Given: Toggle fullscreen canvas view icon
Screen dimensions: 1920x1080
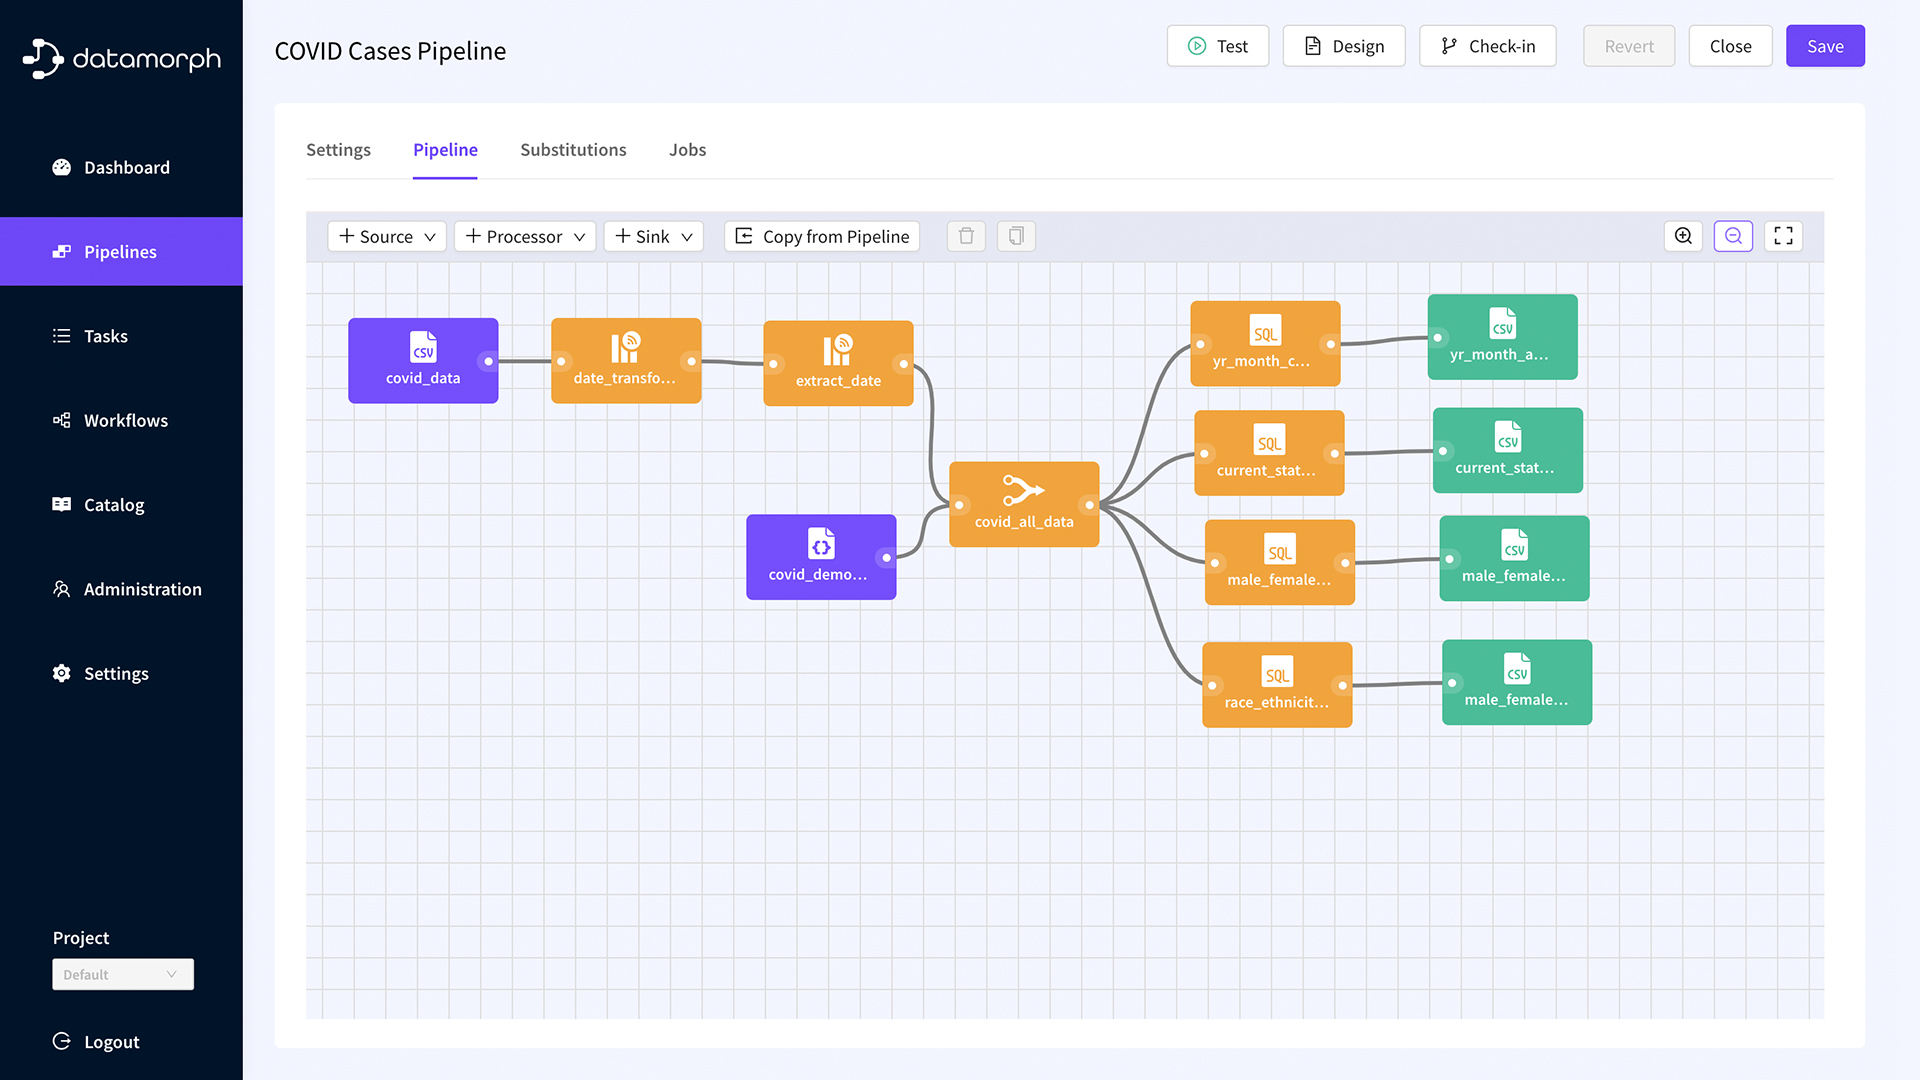Looking at the screenshot, I should [x=1783, y=236].
